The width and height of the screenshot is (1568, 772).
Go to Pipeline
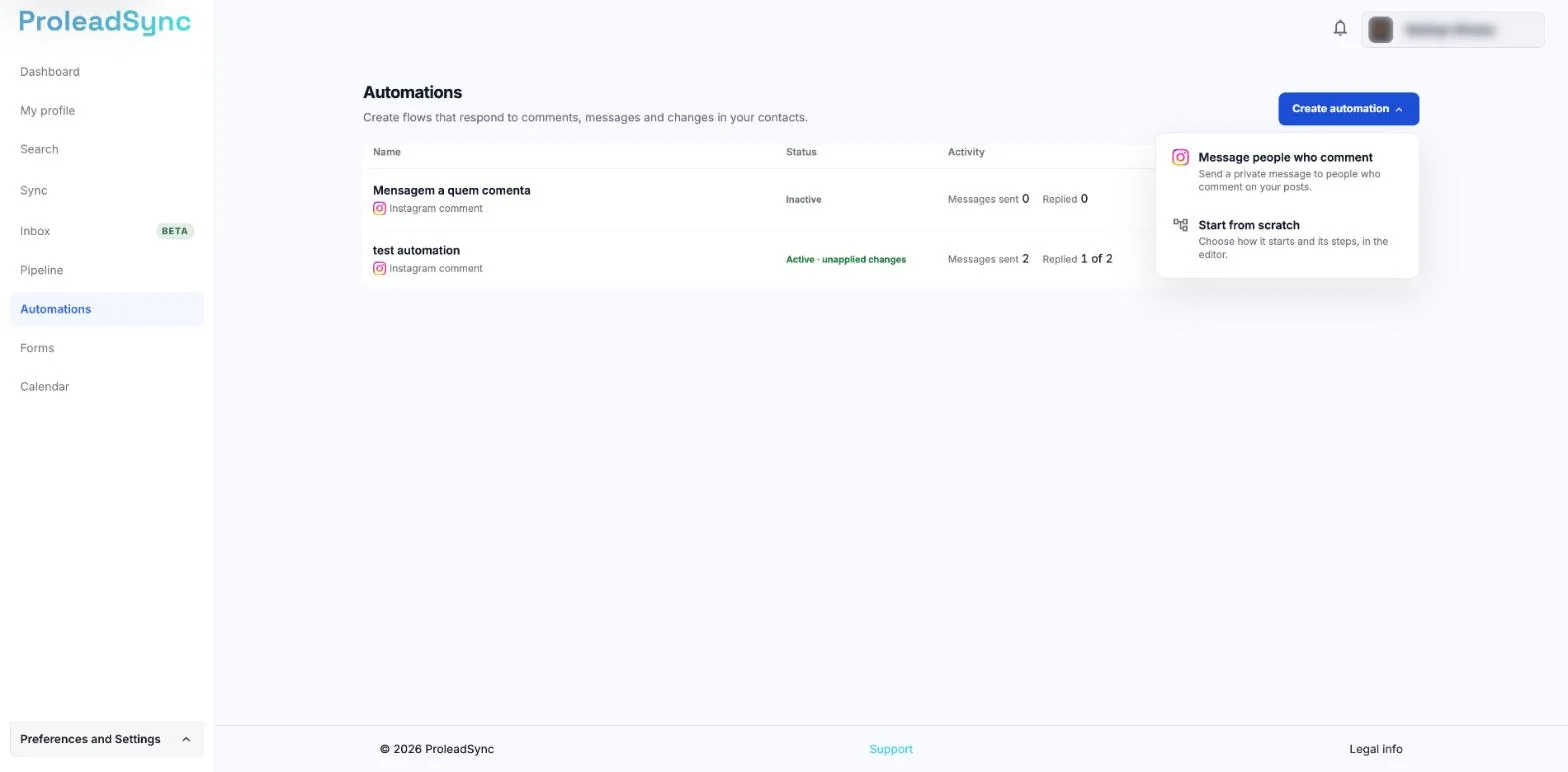[41, 270]
